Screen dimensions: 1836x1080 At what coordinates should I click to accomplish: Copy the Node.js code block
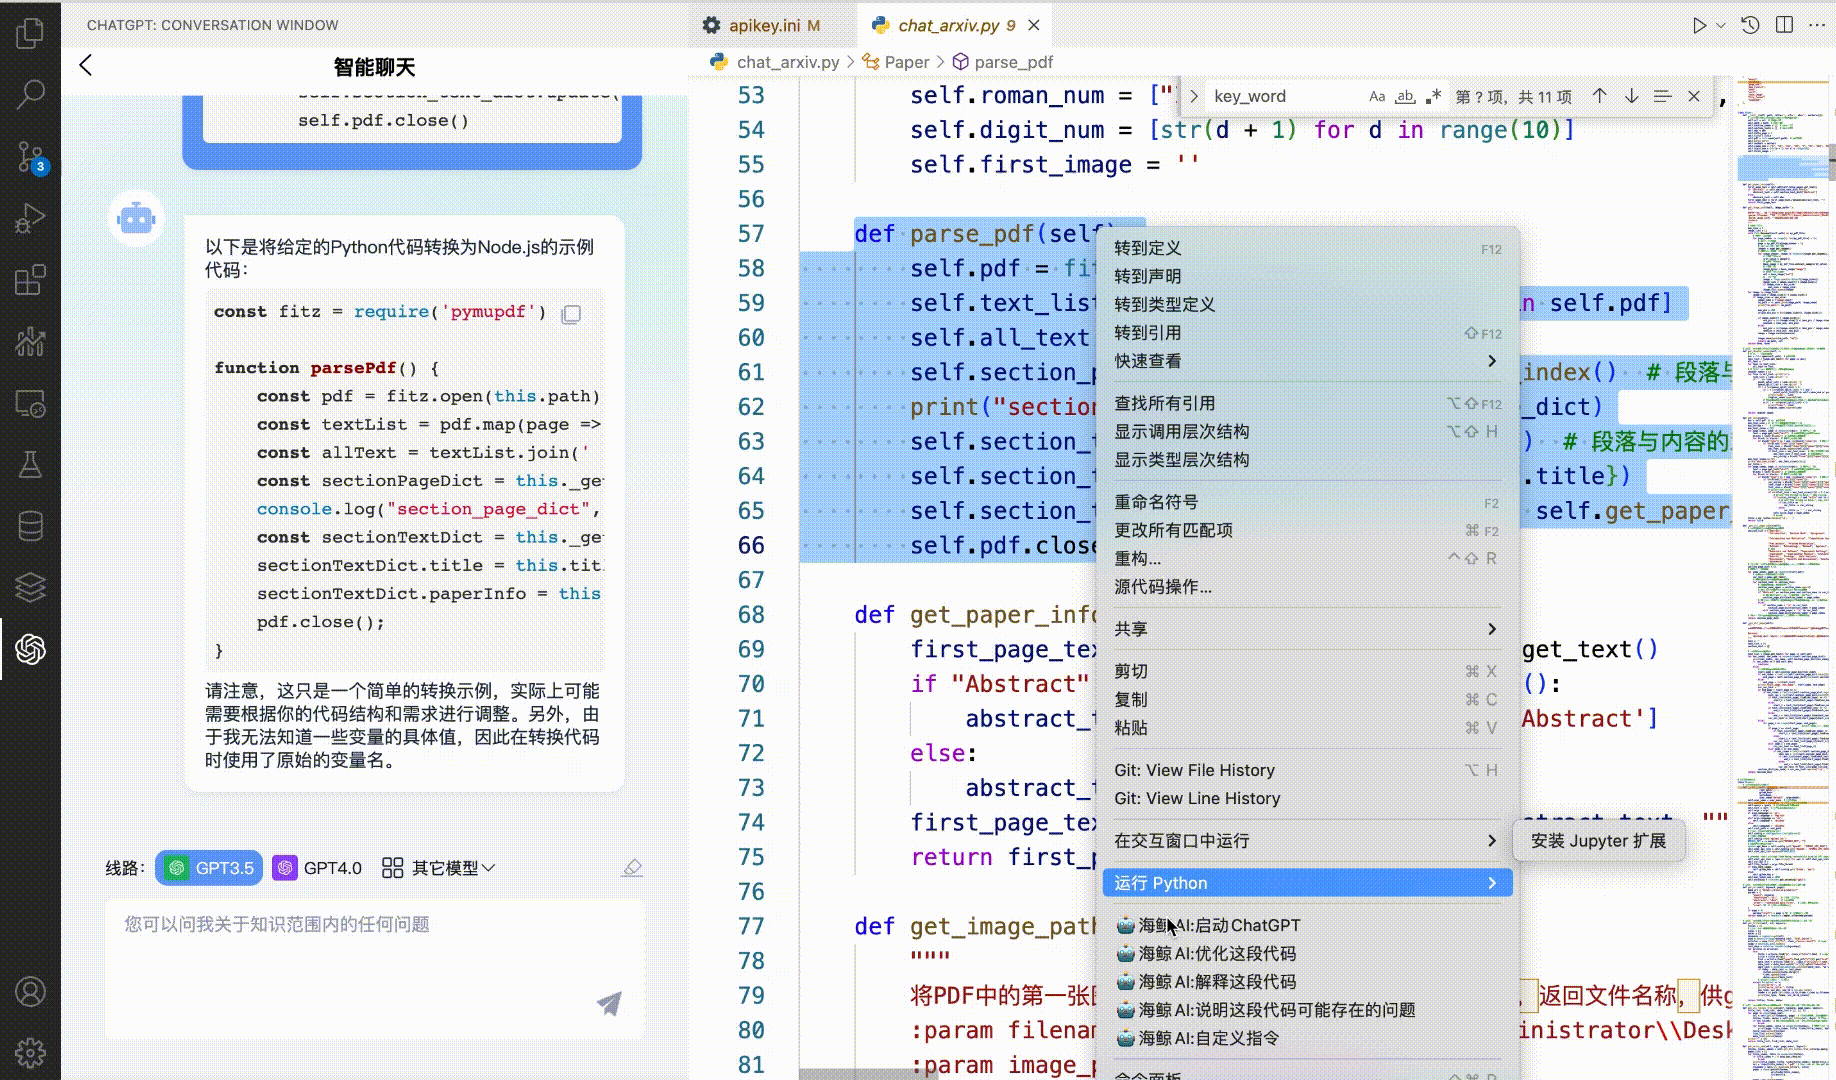[571, 314]
